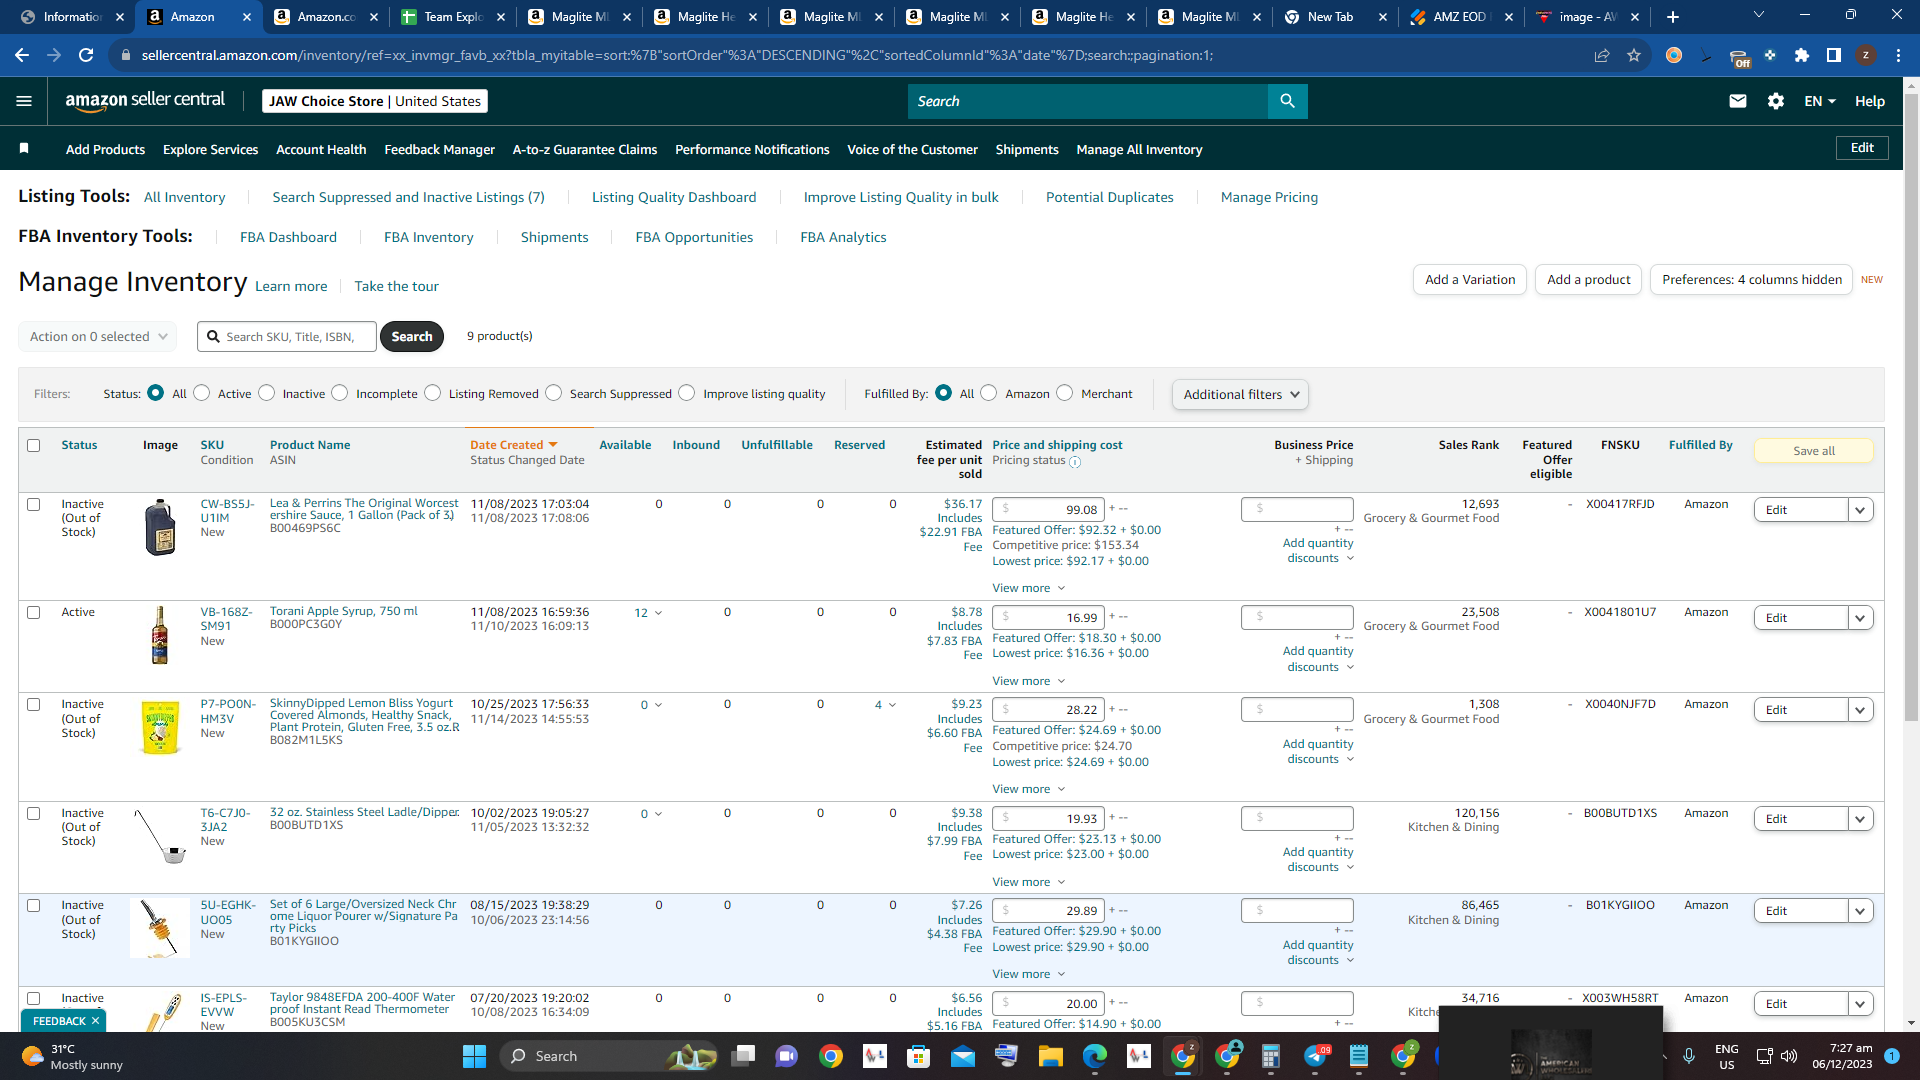Image resolution: width=1920 pixels, height=1080 pixels.
Task: Choose Search Suppressed status filter
Action: tap(554, 393)
